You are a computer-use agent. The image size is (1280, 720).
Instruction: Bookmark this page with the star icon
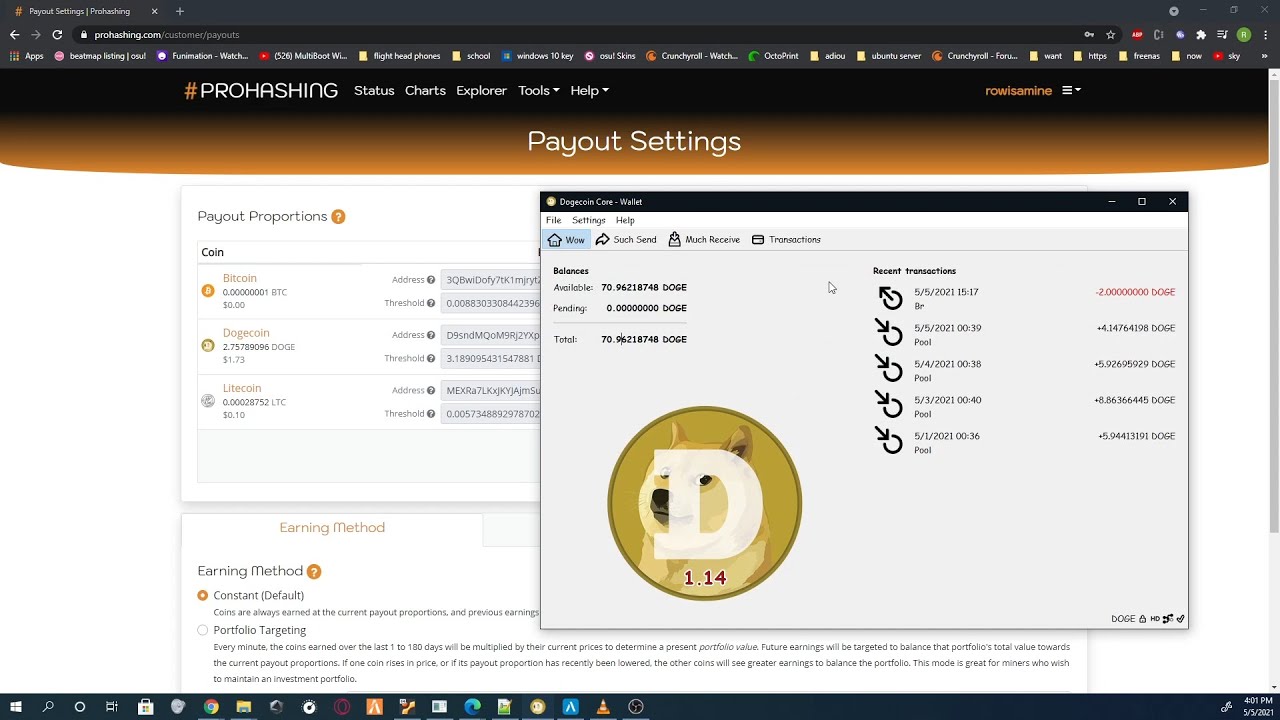1110,34
